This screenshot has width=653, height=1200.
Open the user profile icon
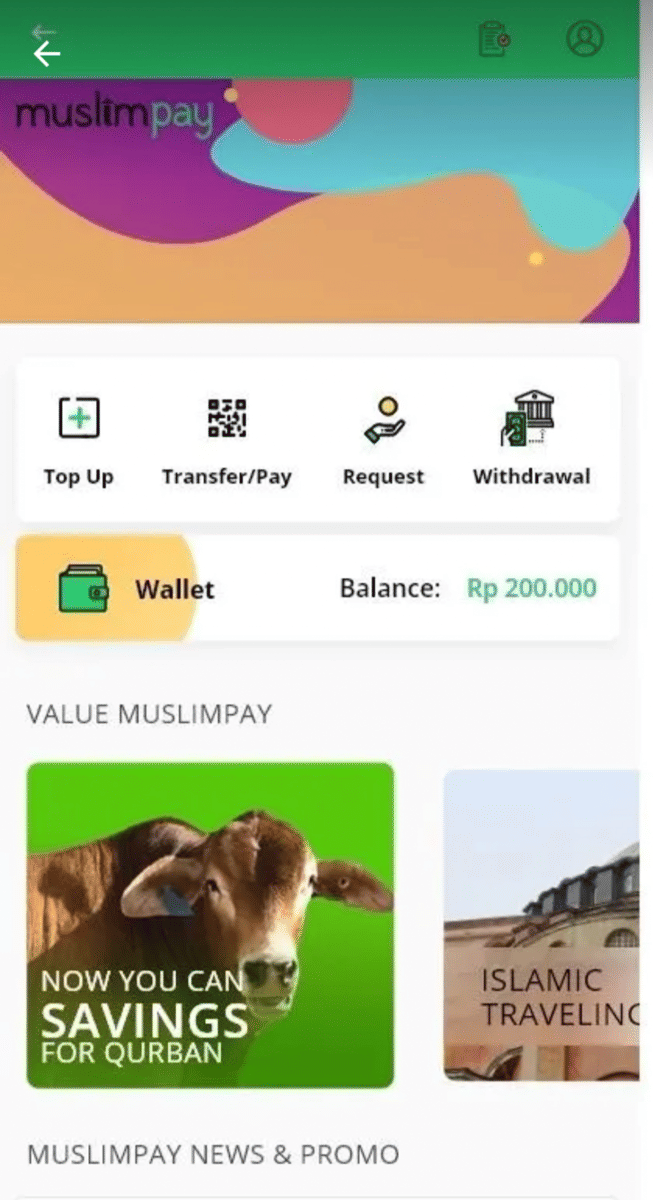point(585,38)
